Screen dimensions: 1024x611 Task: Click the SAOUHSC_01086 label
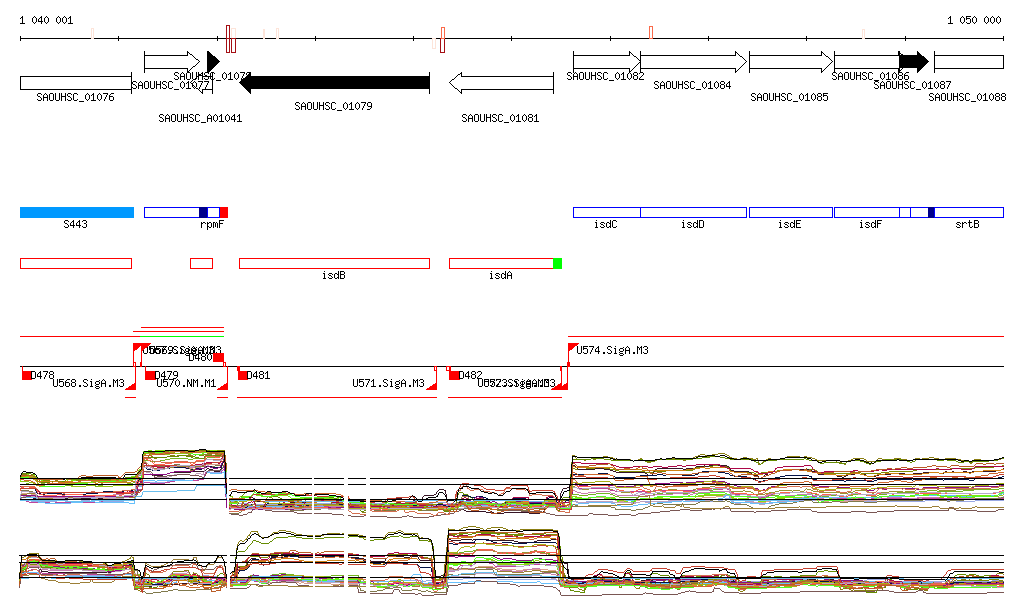click(870, 76)
